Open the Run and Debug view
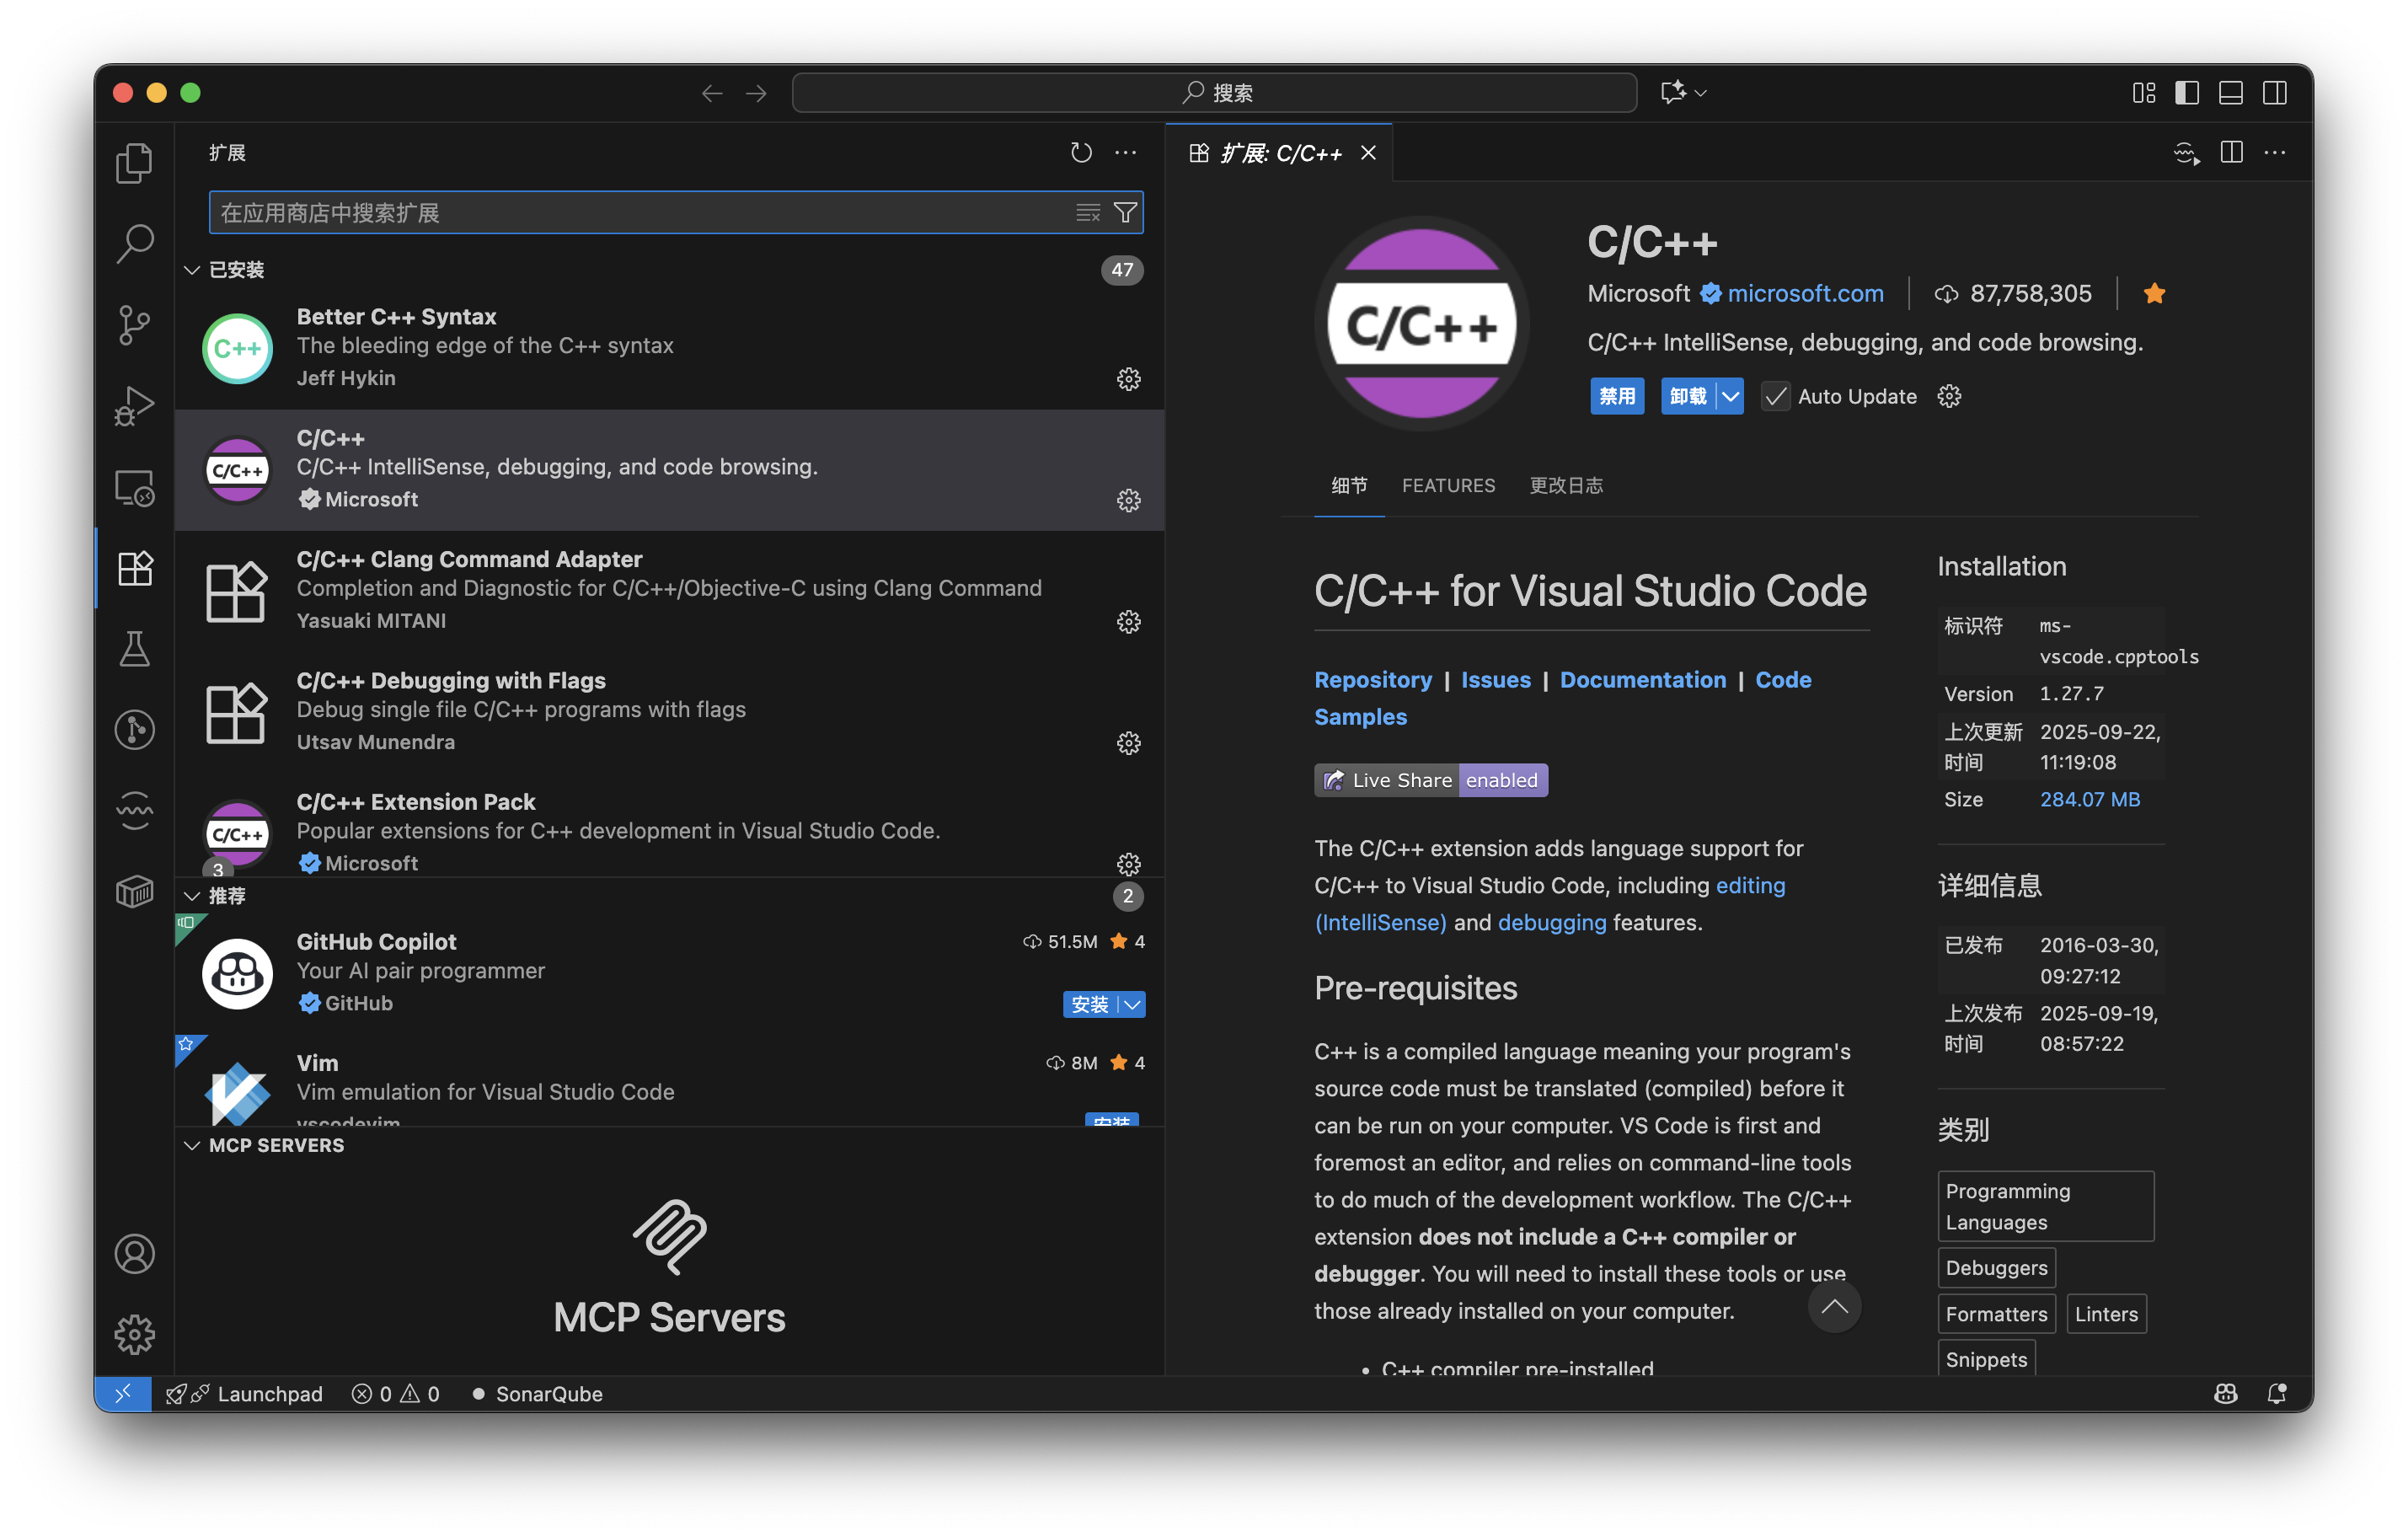 [x=134, y=406]
